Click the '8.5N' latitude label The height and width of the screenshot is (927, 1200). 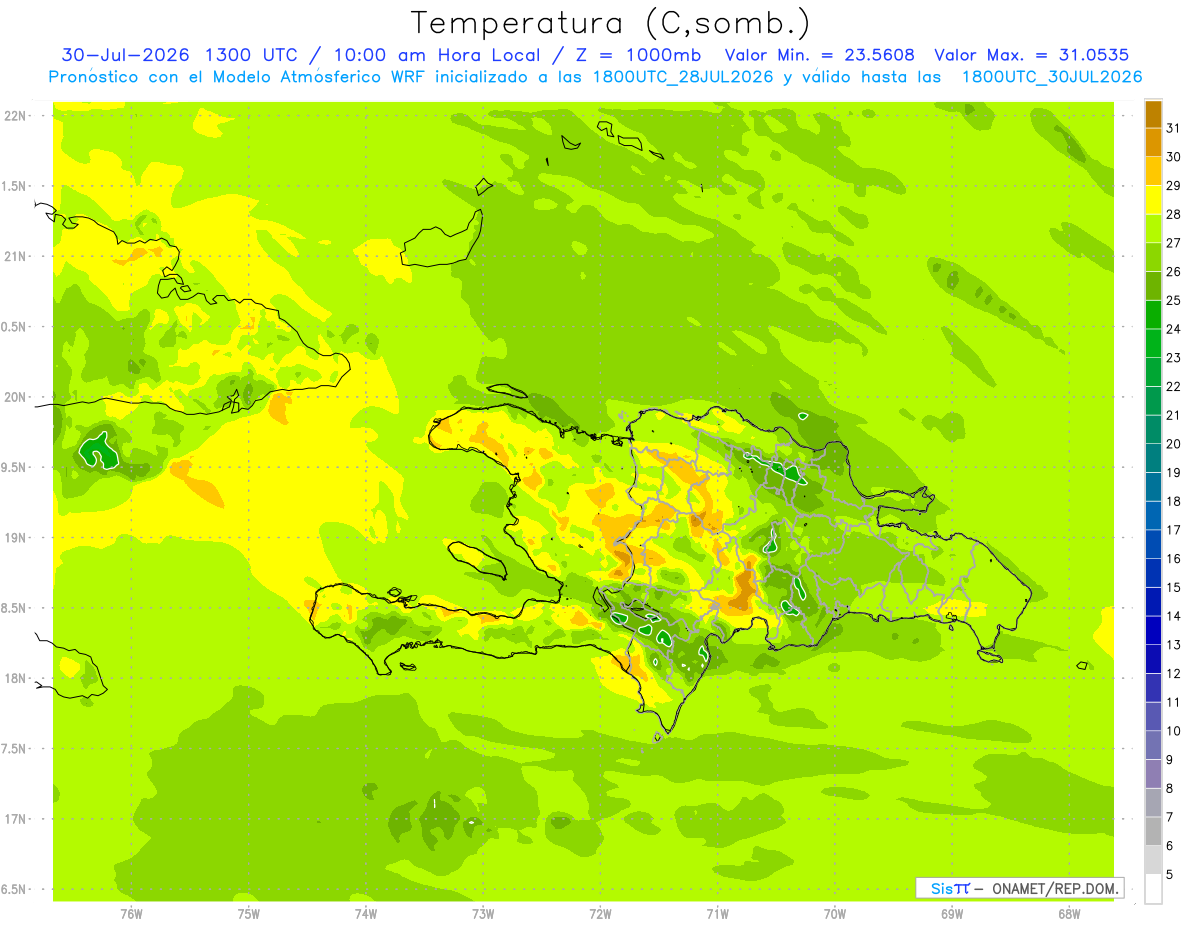[x=15, y=609]
